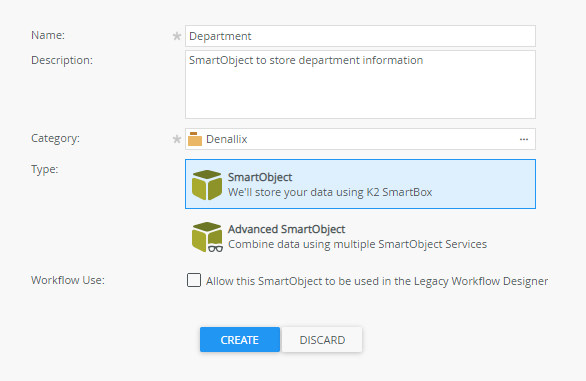Click the SmartObject green cube icon
The width and height of the screenshot is (586, 381).
pyautogui.click(x=207, y=185)
